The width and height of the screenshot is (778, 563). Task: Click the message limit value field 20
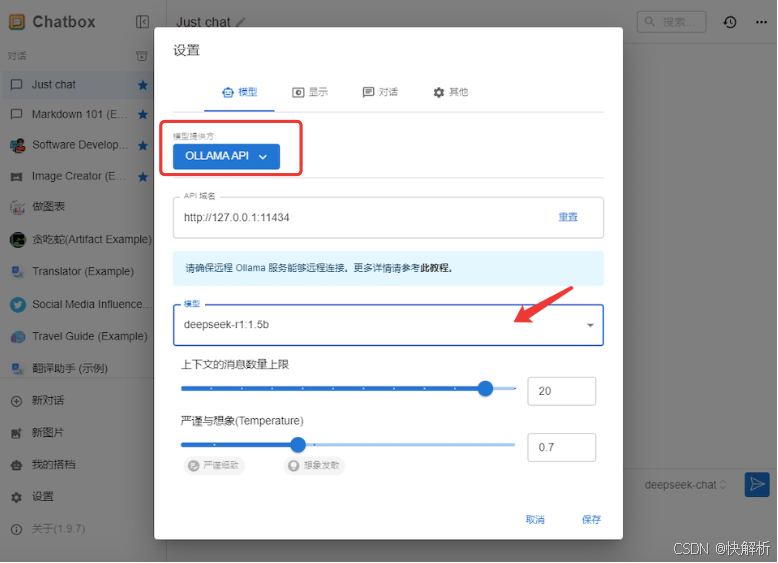click(x=561, y=391)
